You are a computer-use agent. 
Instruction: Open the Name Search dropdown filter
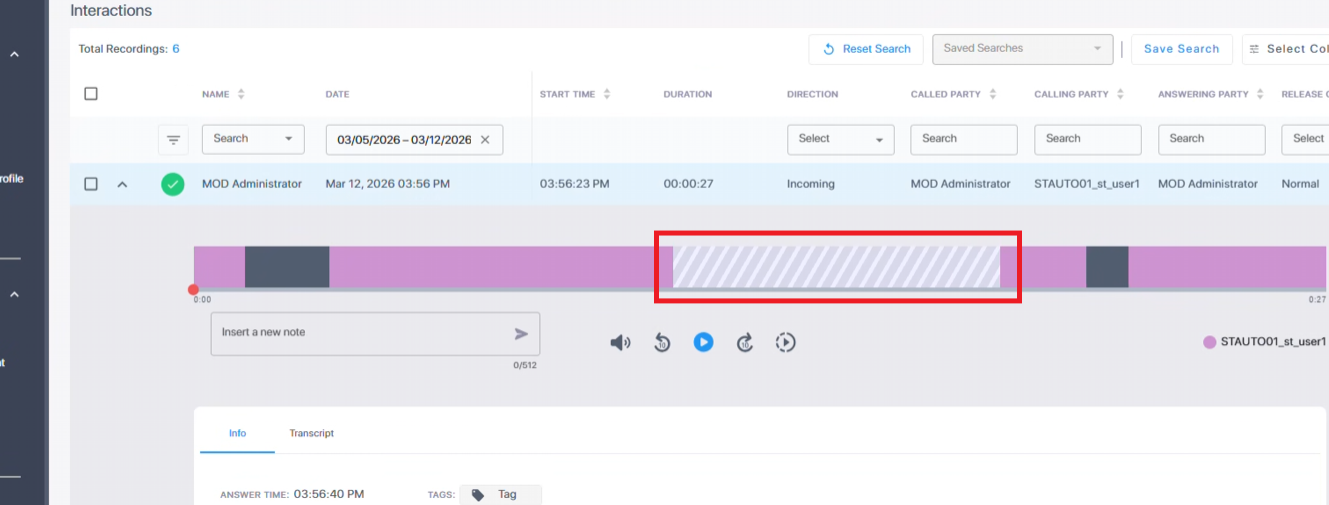coord(253,139)
